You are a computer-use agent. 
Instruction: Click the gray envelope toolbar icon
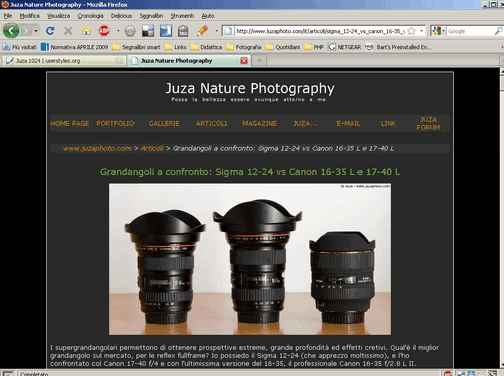point(183,31)
